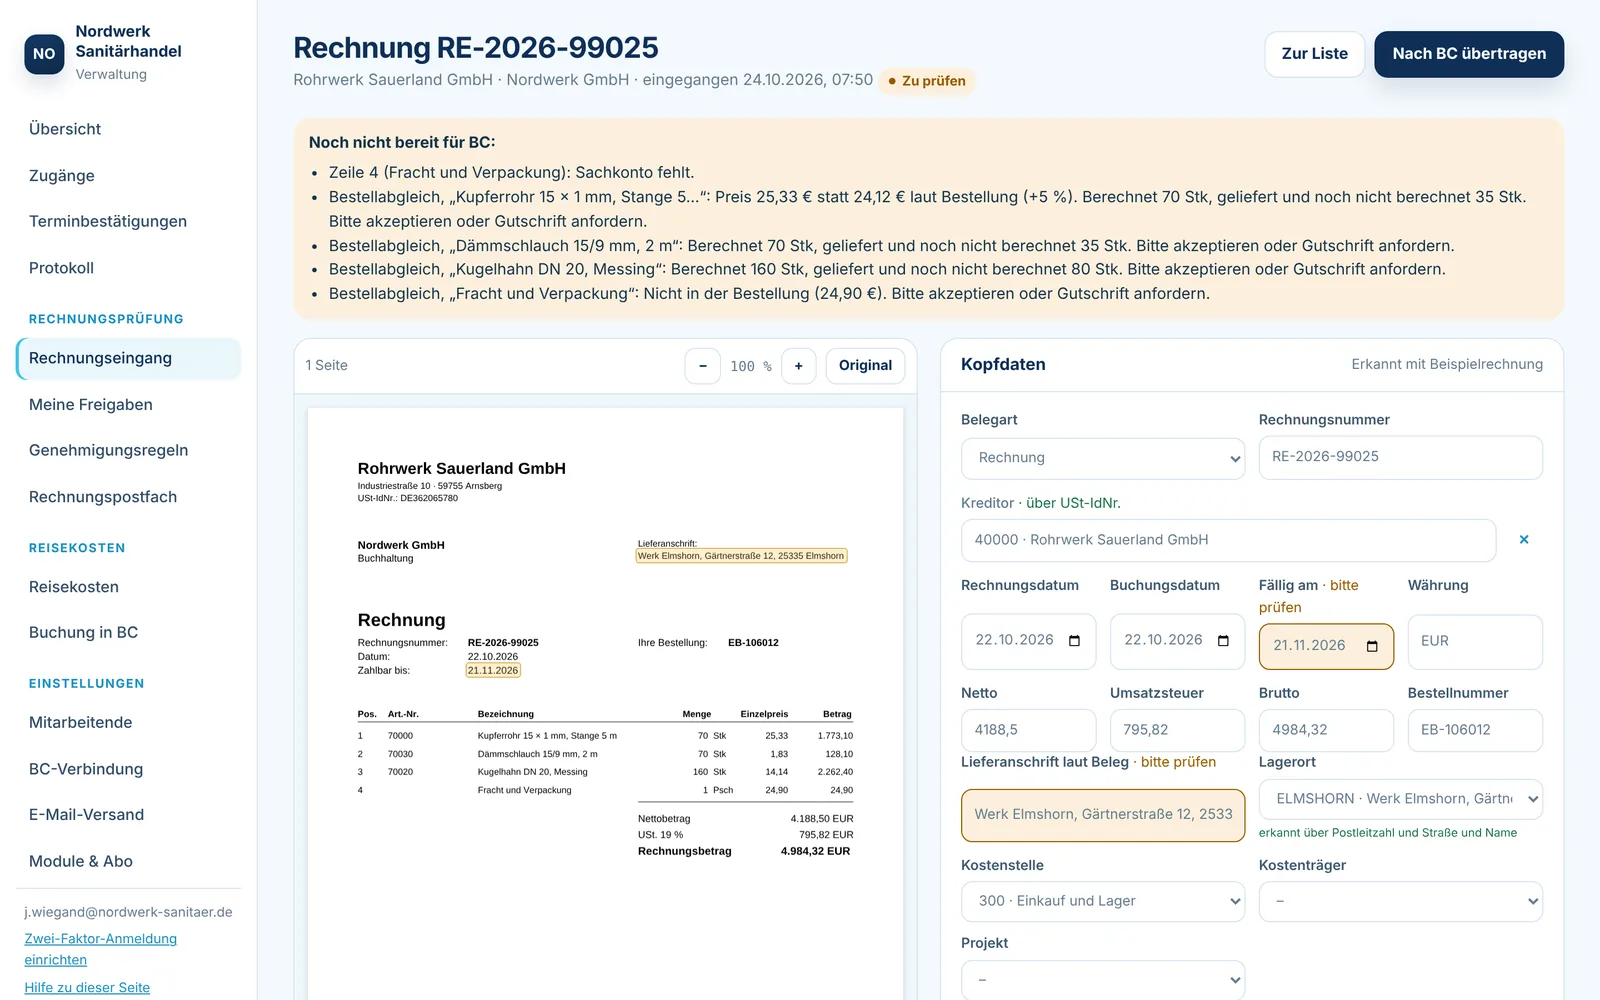This screenshot has height=1000, width=1600.
Task: Open the calendar picker for Buchungsdatum
Action: point(1223,641)
